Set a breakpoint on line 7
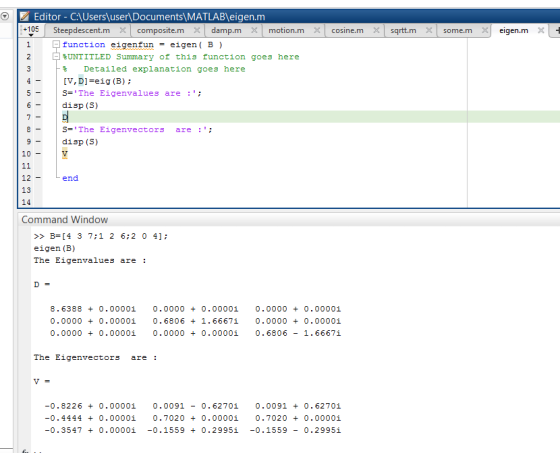This screenshot has height=453, width=560. (x=38, y=117)
